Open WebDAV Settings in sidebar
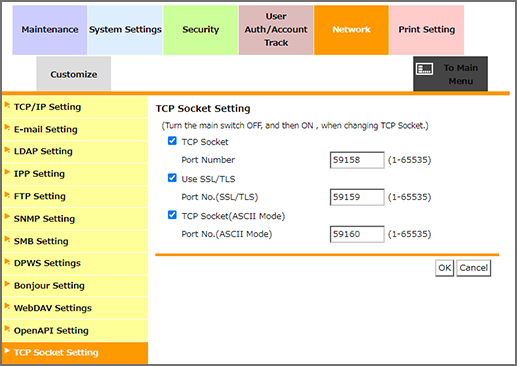 (75, 308)
